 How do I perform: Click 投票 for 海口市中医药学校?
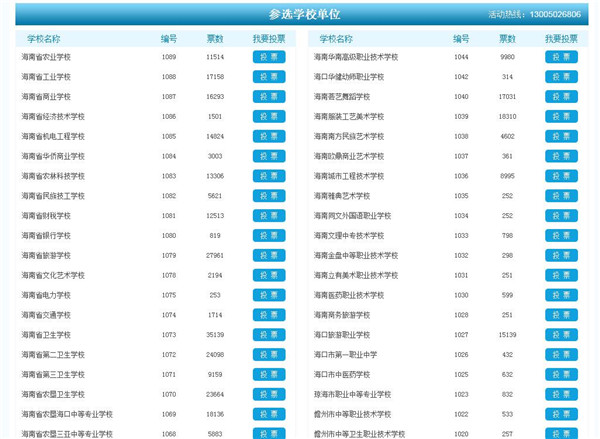[561, 374]
